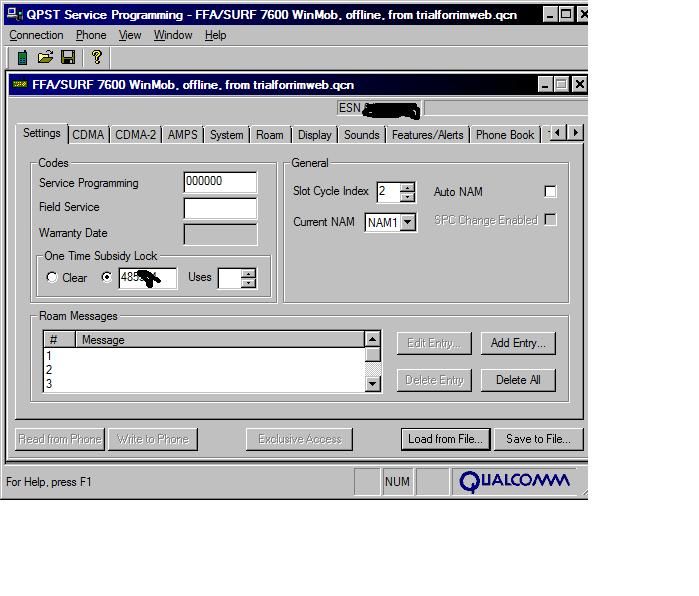Toggle the SPC Change Enabled checkbox

551,220
